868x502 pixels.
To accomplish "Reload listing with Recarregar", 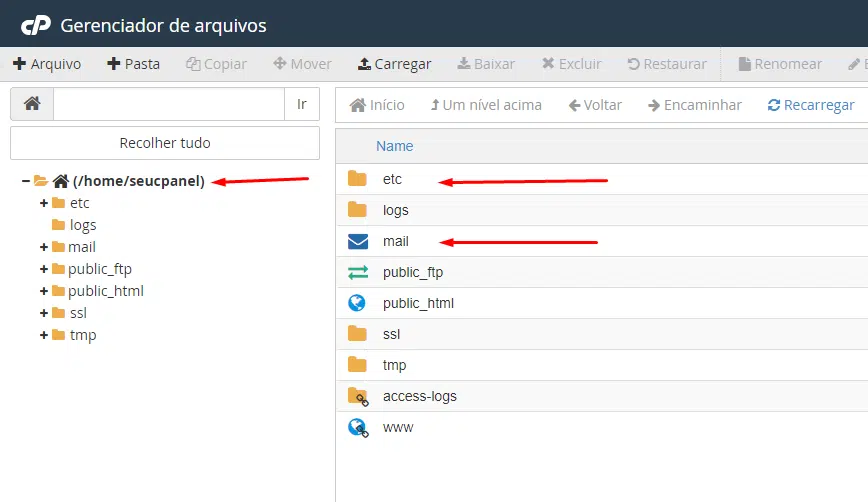I will 811,105.
